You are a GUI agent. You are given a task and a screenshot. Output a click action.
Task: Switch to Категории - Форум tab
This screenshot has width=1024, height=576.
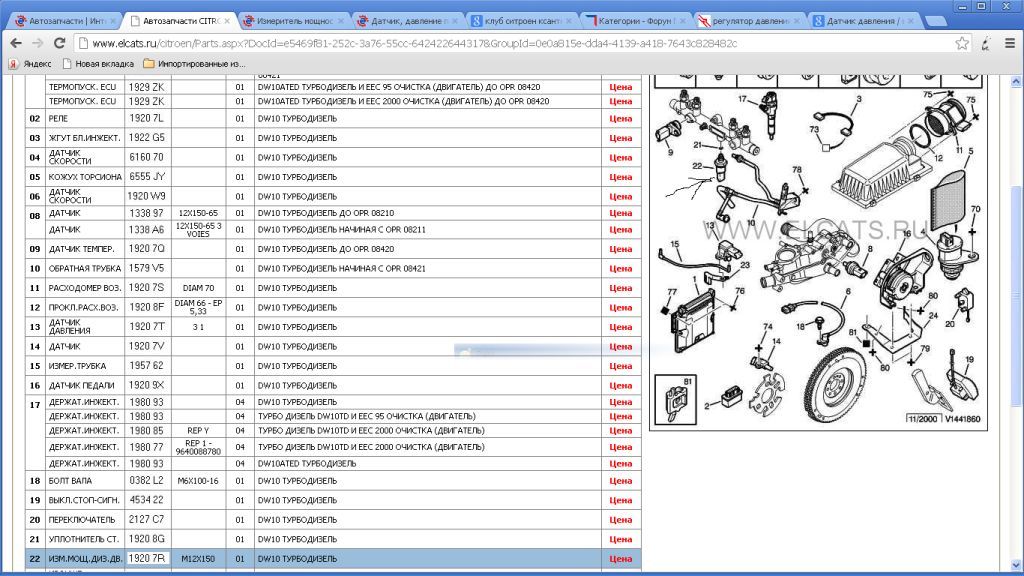tap(635, 21)
